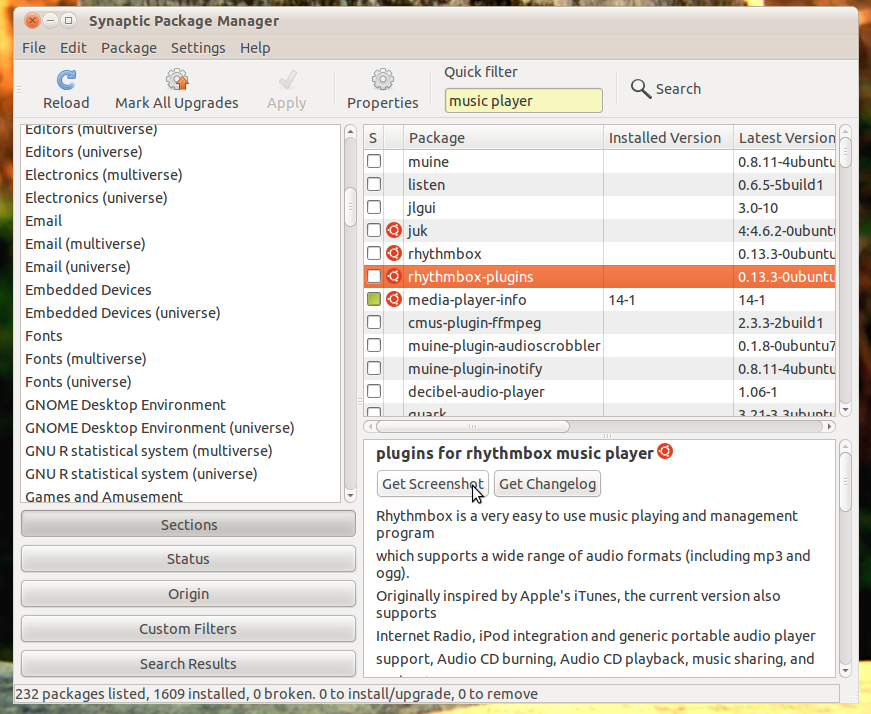
Task: Toggle the checkbox for cmus-plugin-ffmpeg
Action: click(374, 322)
